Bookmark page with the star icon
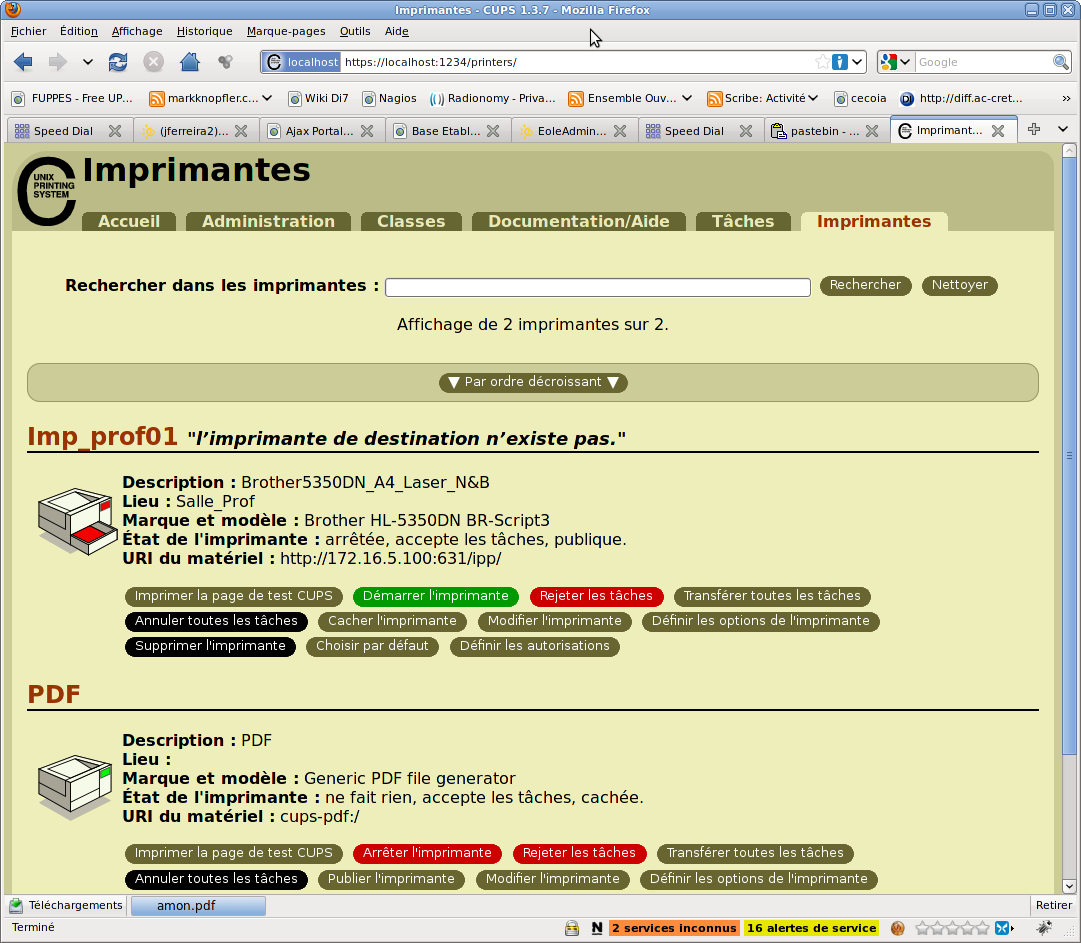This screenshot has width=1081, height=943. 822,62
